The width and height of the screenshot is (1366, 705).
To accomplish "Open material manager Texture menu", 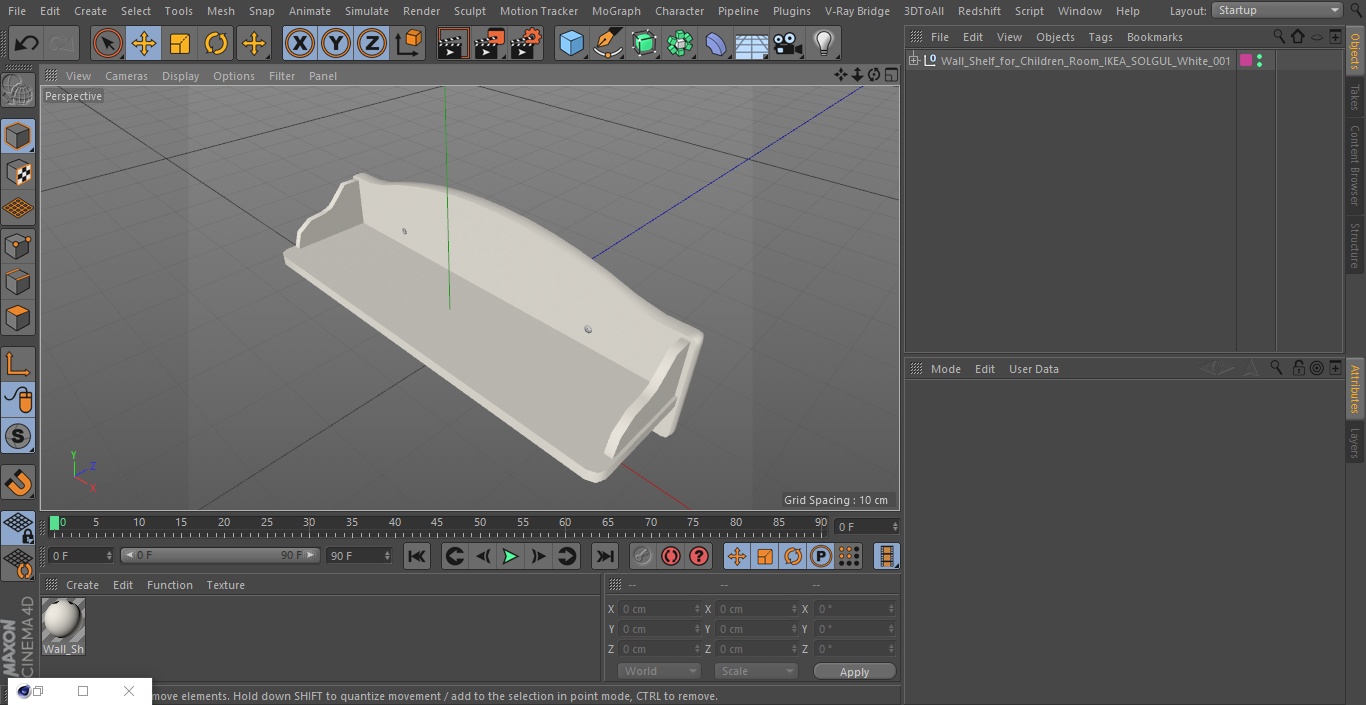I will point(225,585).
